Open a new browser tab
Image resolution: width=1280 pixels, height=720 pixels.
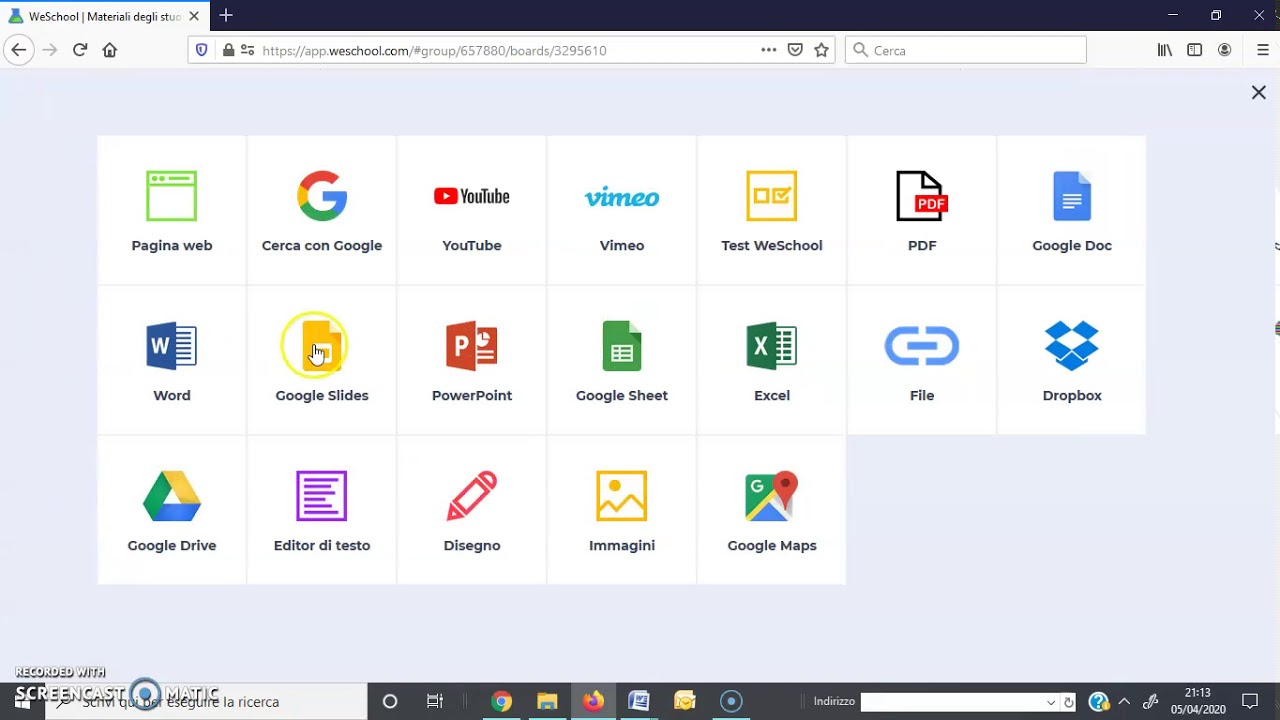pyautogui.click(x=226, y=16)
